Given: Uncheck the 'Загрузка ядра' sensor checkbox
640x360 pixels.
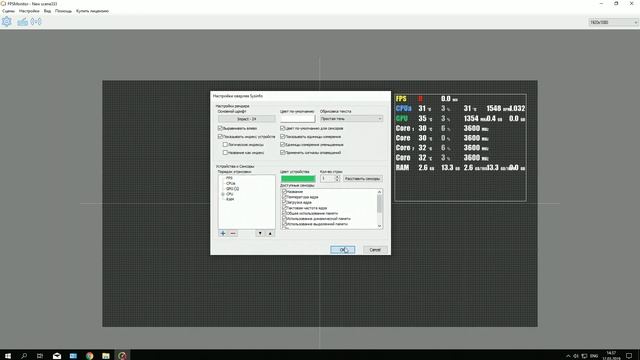Looking at the screenshot, I should pyautogui.click(x=284, y=202).
